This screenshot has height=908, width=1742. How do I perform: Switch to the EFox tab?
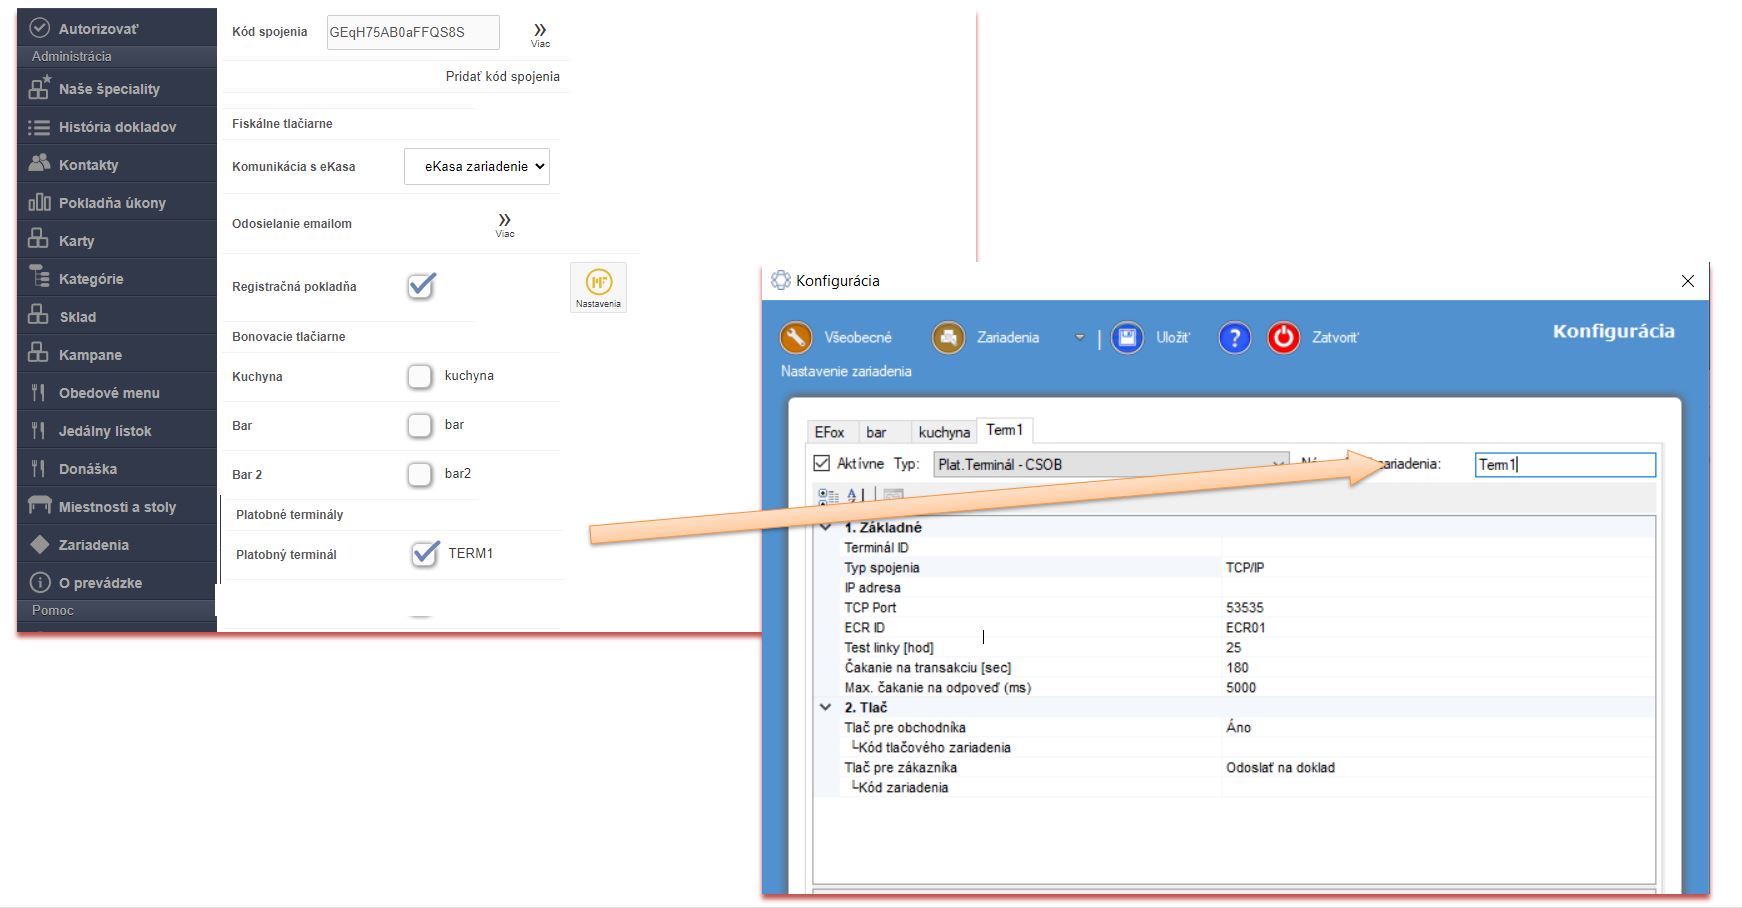[829, 432]
